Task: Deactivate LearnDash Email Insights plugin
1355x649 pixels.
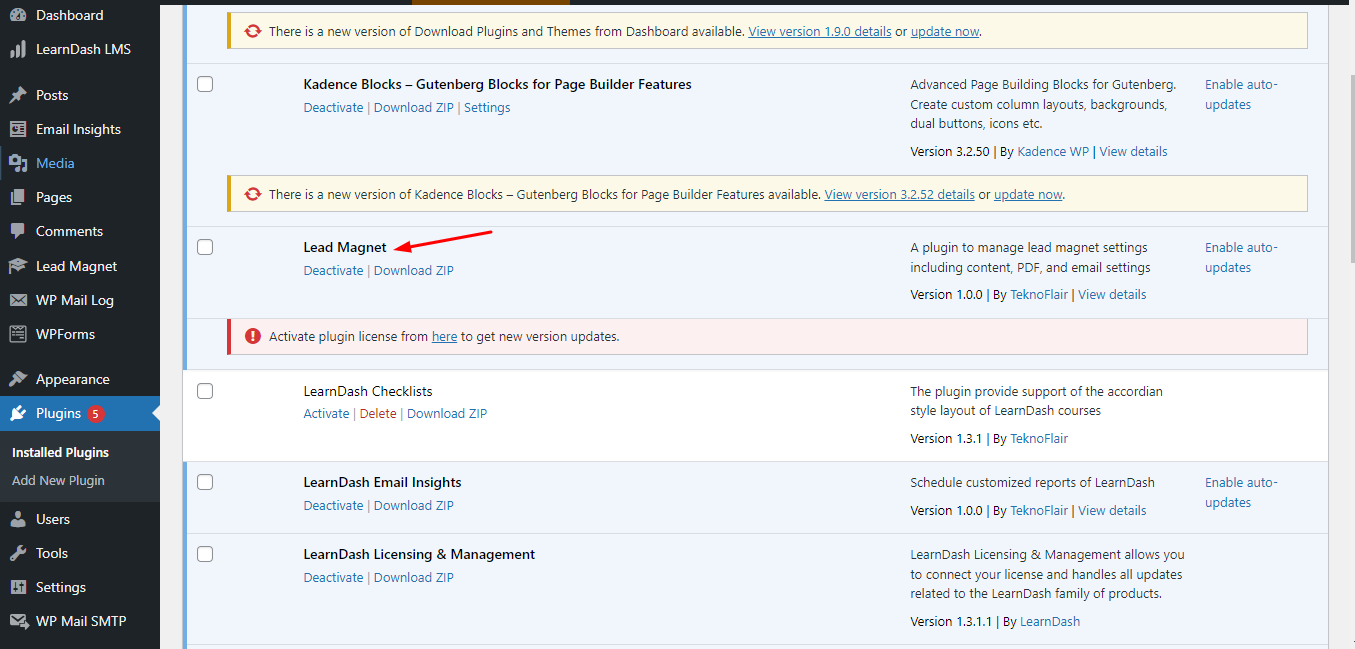Action: pyautogui.click(x=333, y=505)
